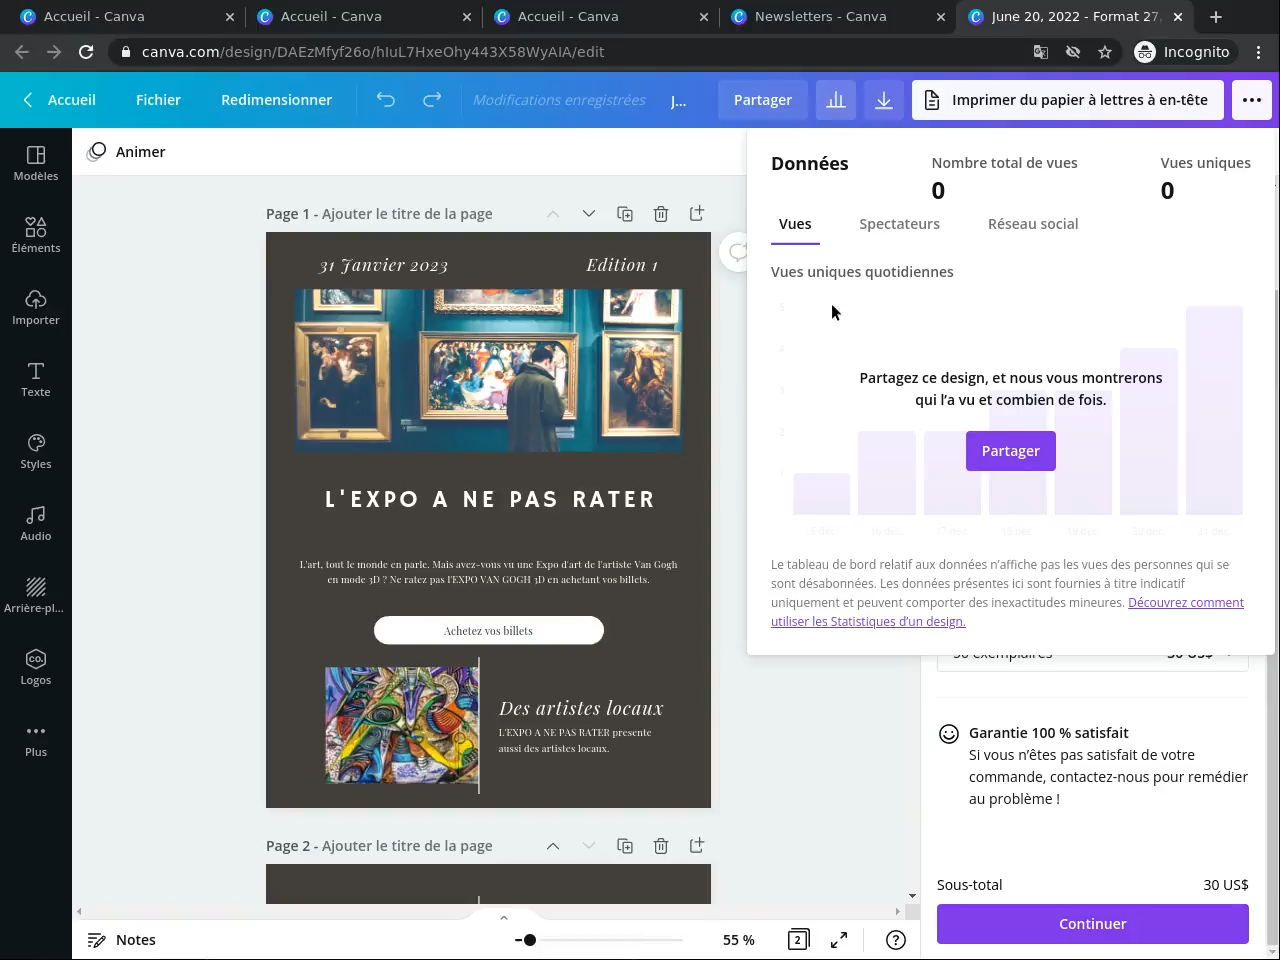Click Page 2 title placeholder text
1280x960 pixels.
pyautogui.click(x=407, y=846)
